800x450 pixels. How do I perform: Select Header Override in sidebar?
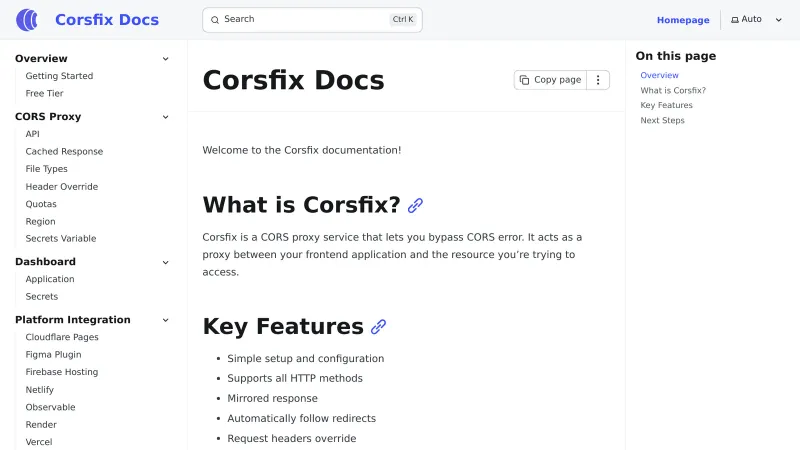point(61,187)
